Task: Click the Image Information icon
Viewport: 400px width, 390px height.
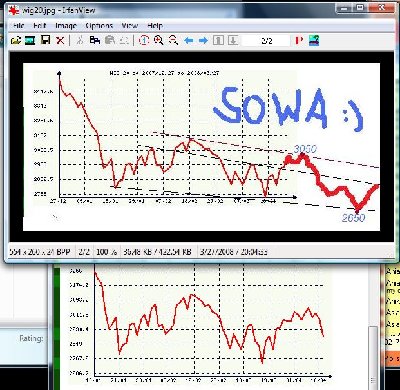Action: click(144, 40)
